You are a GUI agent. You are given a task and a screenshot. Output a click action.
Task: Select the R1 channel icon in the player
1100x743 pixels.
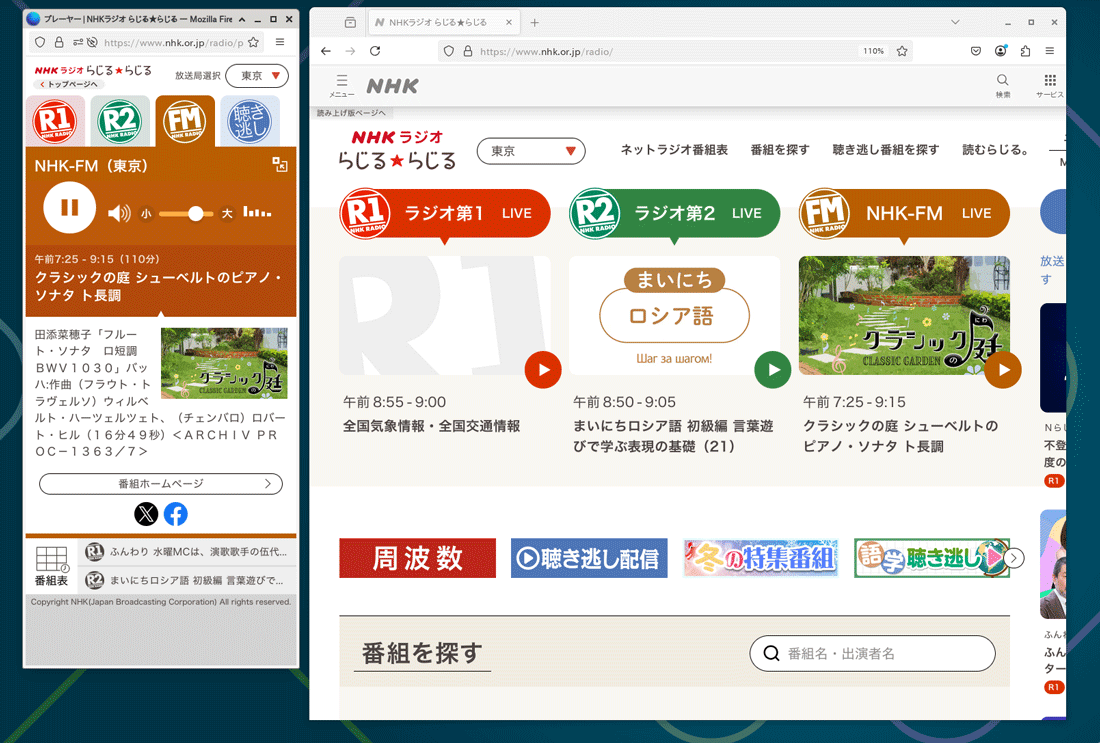point(55,122)
